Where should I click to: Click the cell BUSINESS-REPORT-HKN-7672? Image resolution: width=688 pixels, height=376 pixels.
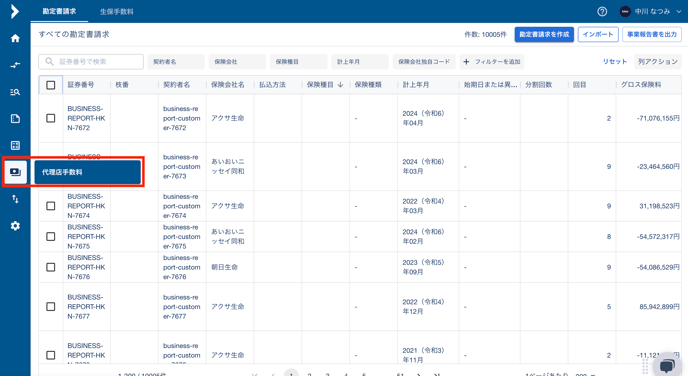pos(86,118)
